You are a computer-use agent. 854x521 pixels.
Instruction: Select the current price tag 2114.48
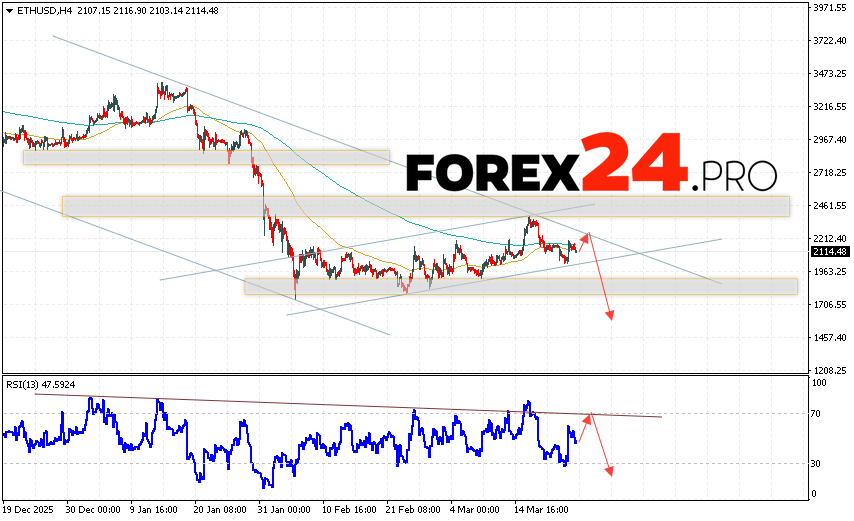click(830, 251)
